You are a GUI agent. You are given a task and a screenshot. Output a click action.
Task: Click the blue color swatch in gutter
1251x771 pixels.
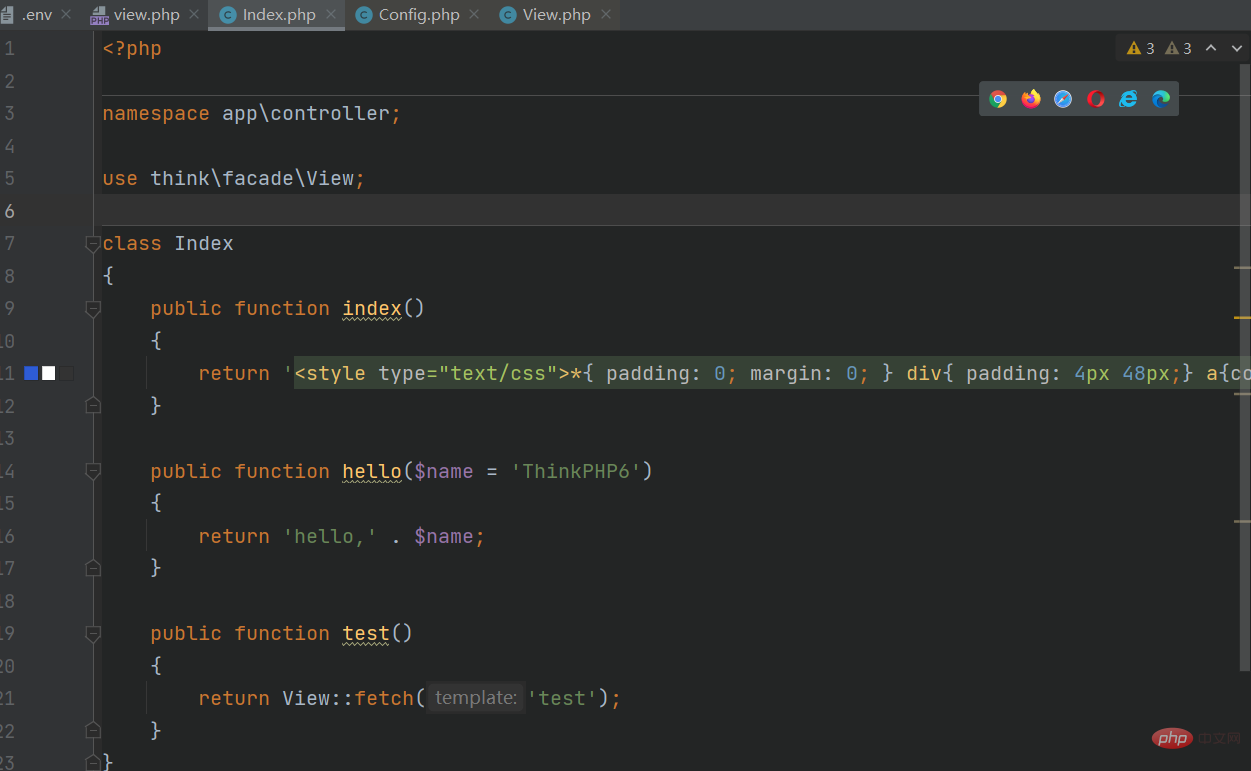pyautogui.click(x=31, y=373)
